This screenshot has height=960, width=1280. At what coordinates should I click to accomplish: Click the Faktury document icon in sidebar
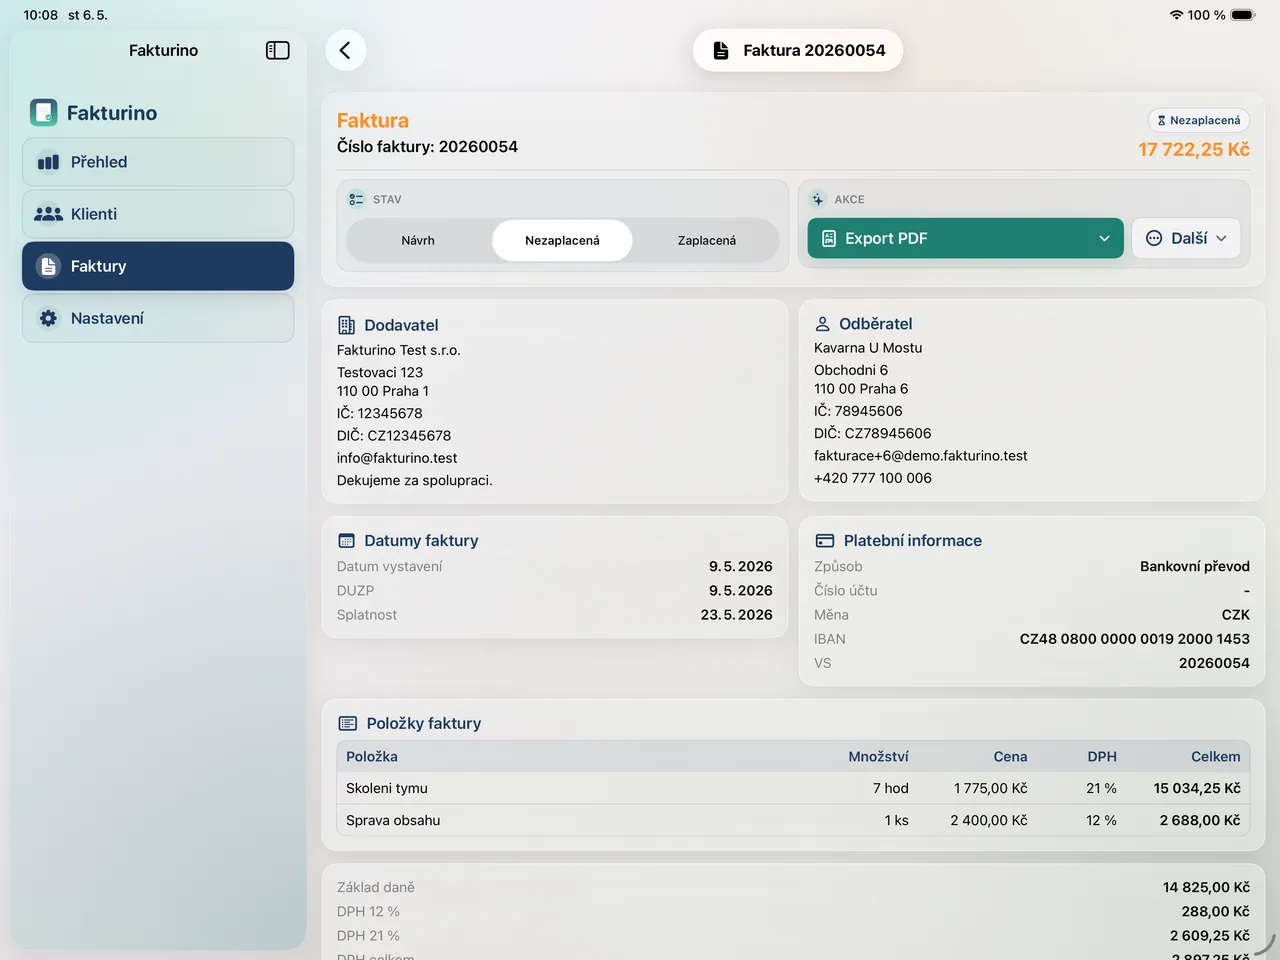click(48, 266)
